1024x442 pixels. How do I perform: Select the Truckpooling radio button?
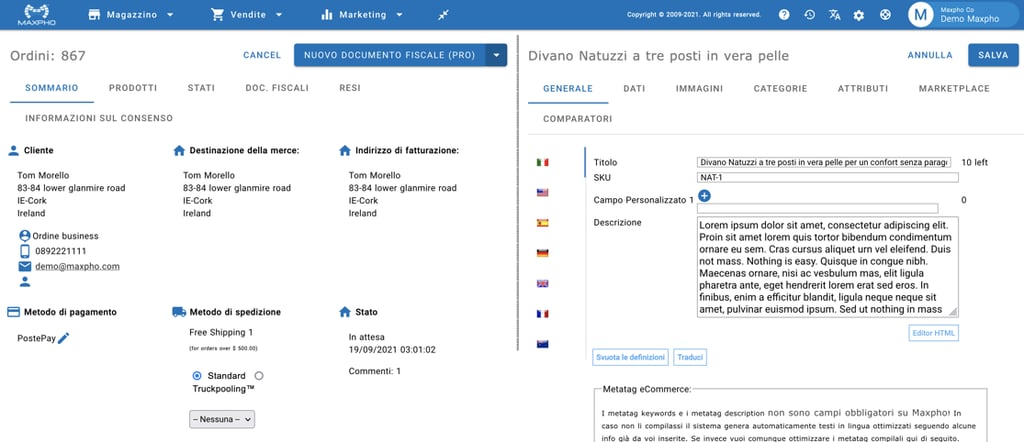(259, 375)
